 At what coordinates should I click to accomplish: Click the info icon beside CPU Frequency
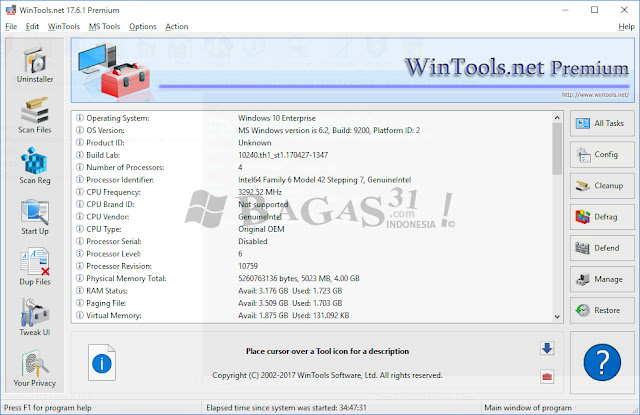[80, 192]
